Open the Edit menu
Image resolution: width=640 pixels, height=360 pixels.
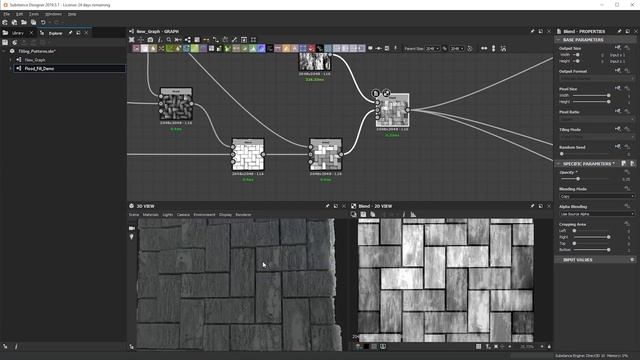19,14
